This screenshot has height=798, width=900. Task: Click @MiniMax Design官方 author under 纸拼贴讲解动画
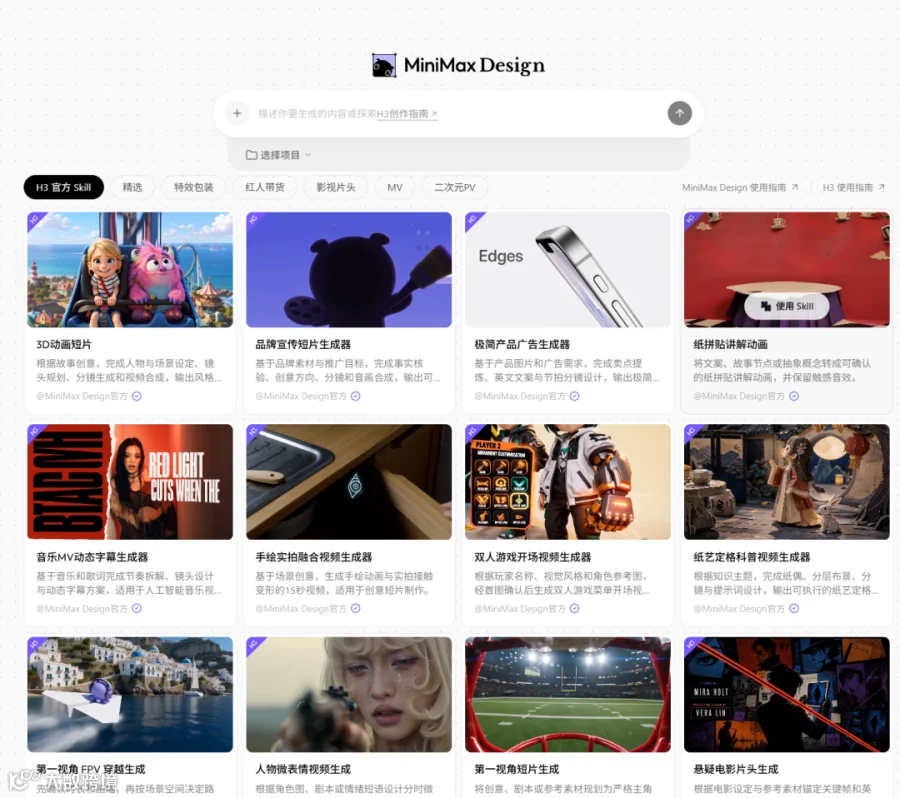[739, 396]
